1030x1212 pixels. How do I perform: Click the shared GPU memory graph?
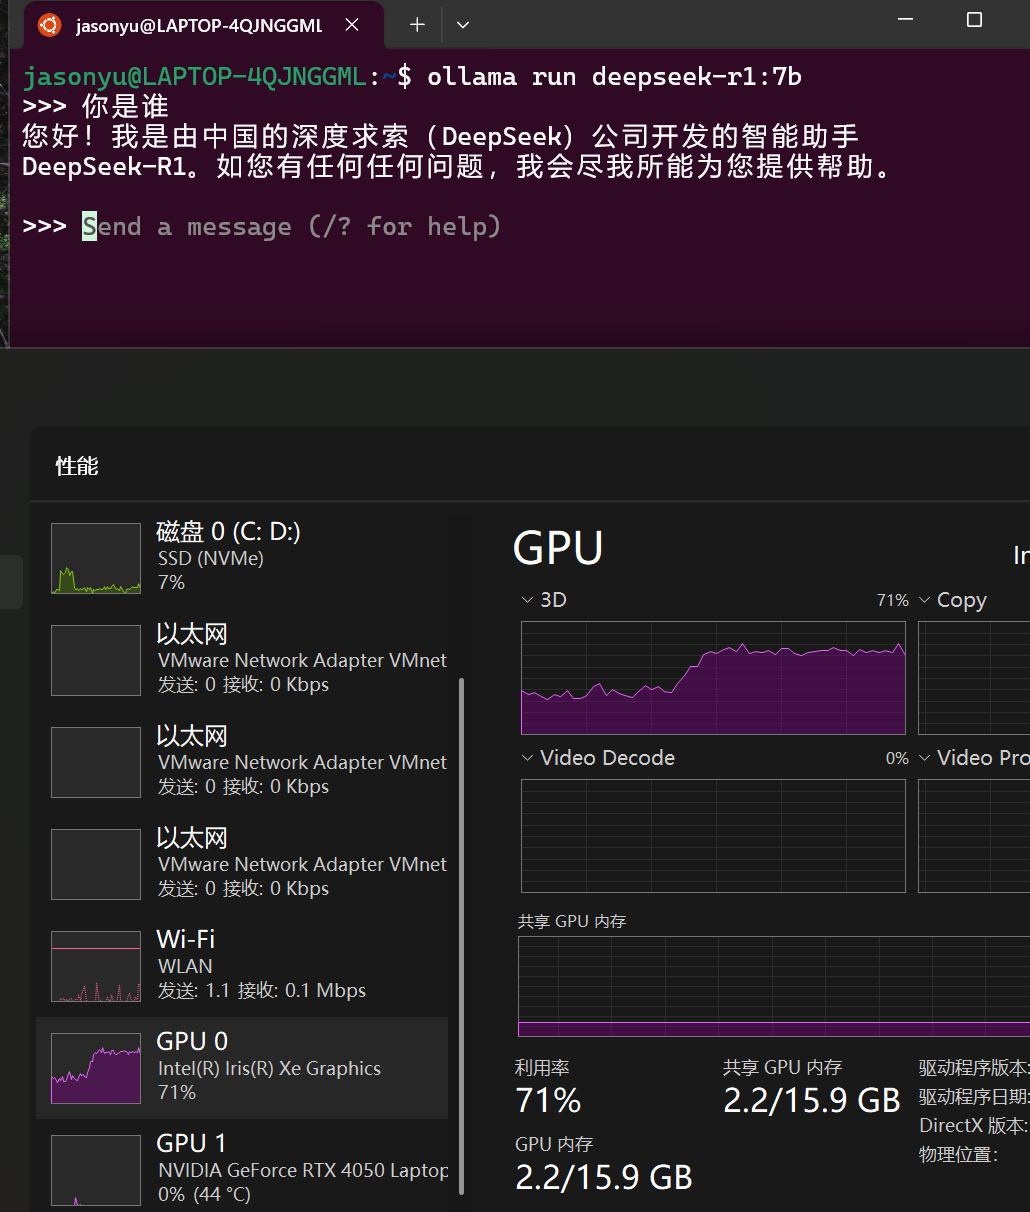point(774,986)
